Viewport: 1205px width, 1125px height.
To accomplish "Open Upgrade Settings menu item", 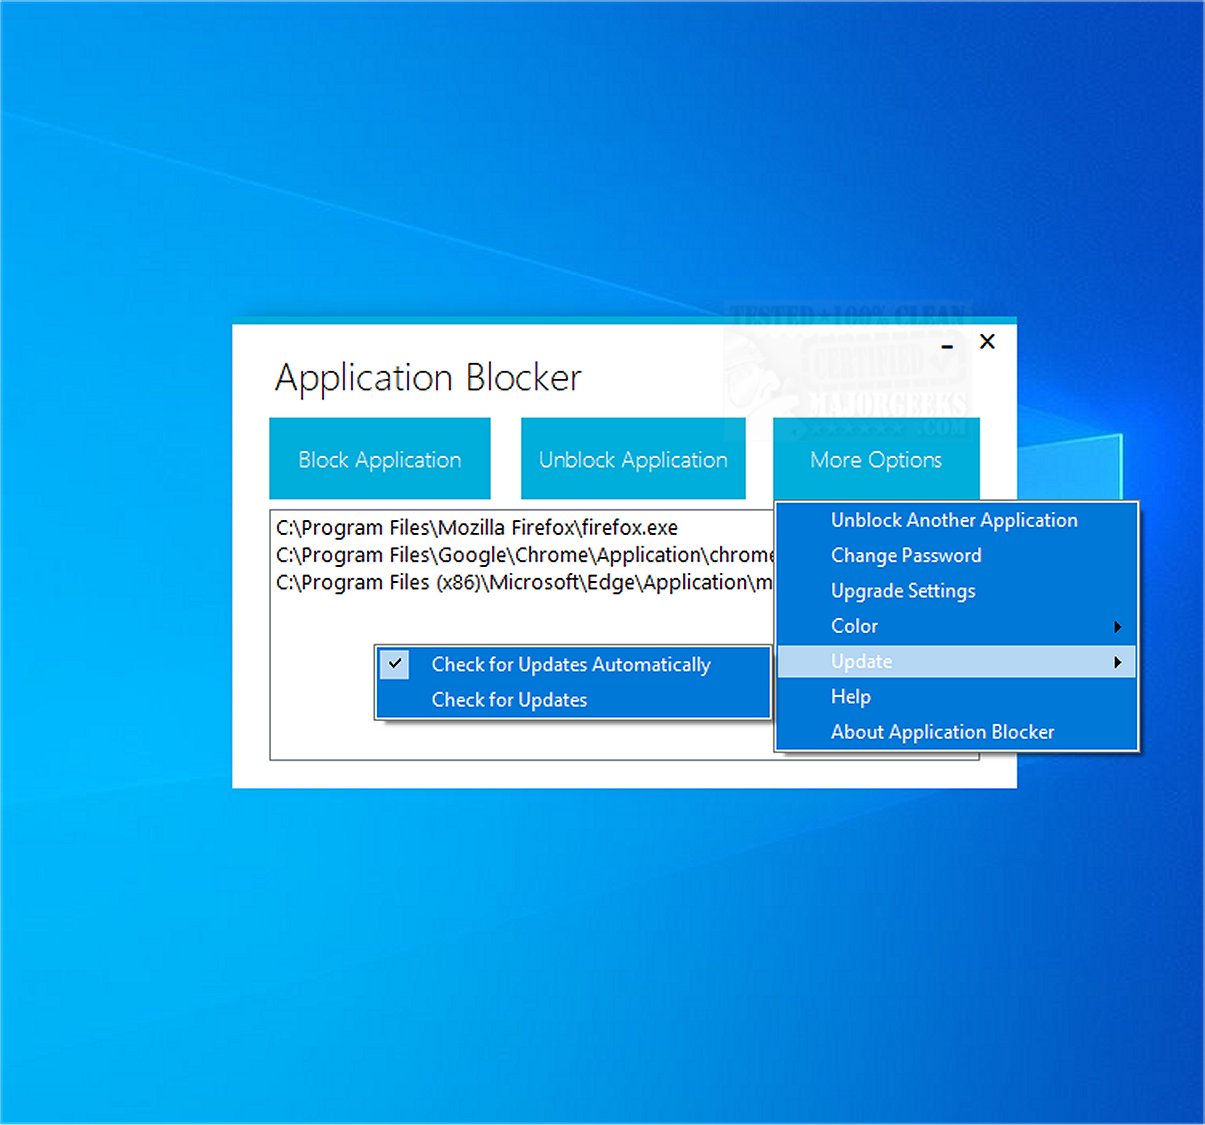I will pyautogui.click(x=957, y=591).
